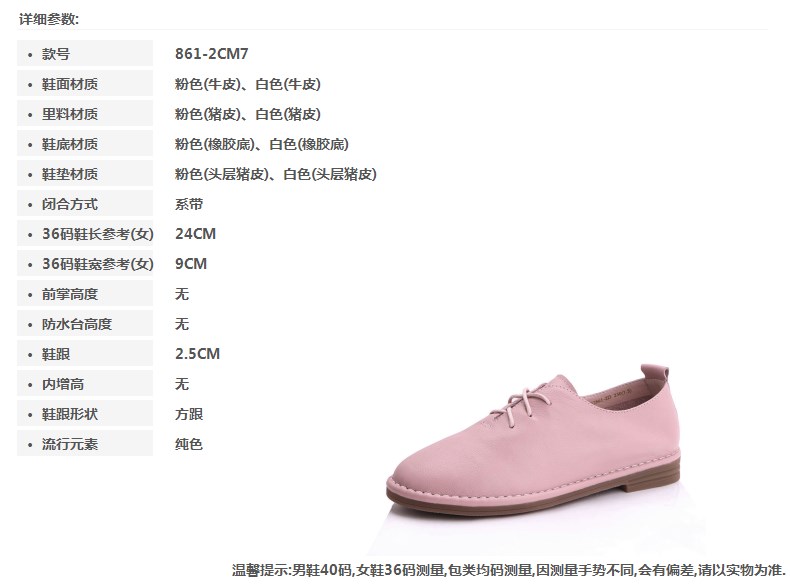Select the 鞋底材质 label row
Viewport: 790px width, 587px height.
click(85, 144)
